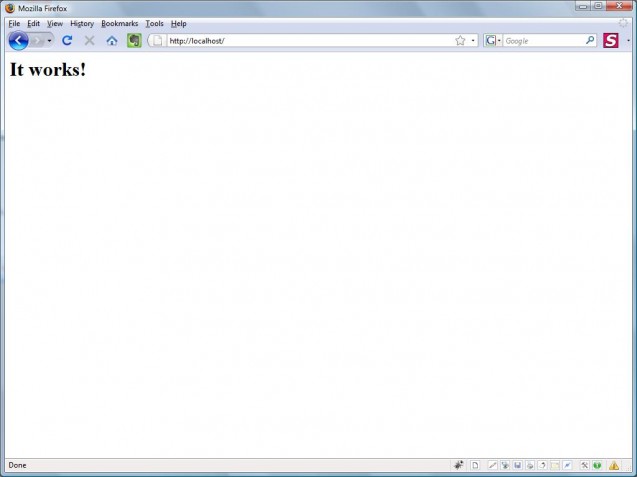Bookmark this page with the star

460,41
